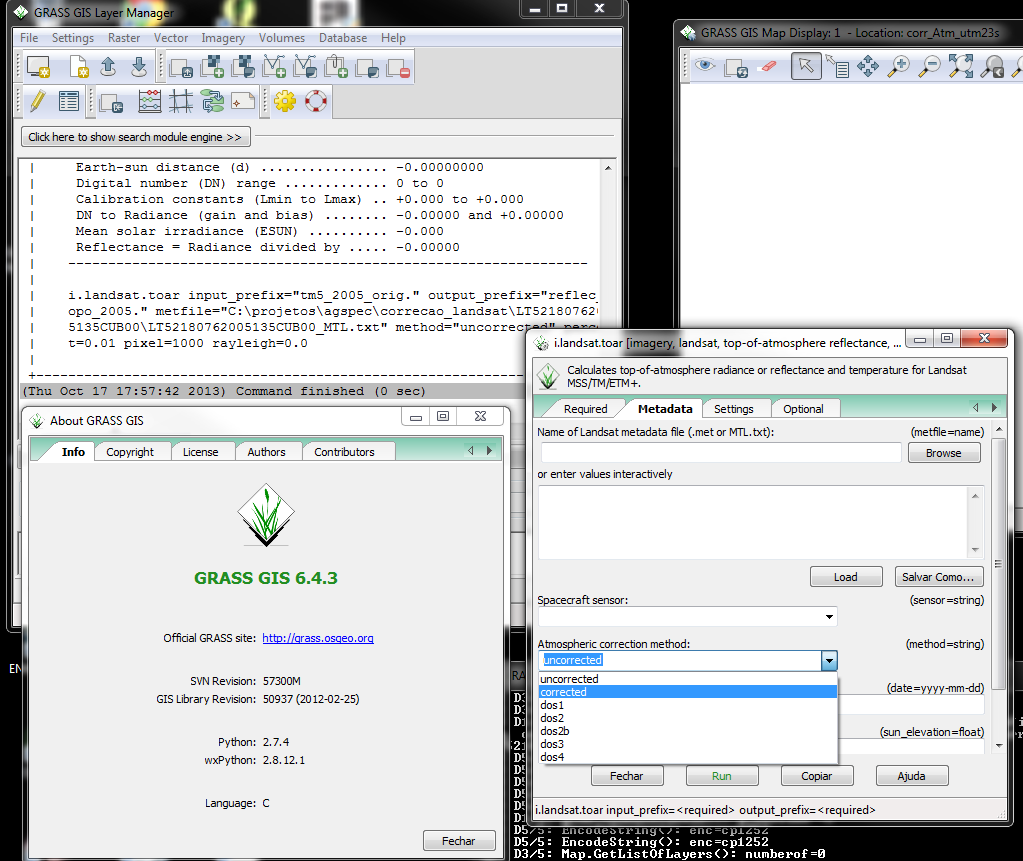The height and width of the screenshot is (861, 1023).
Task: Add multiple raster or vector layers
Action: click(x=181, y=67)
